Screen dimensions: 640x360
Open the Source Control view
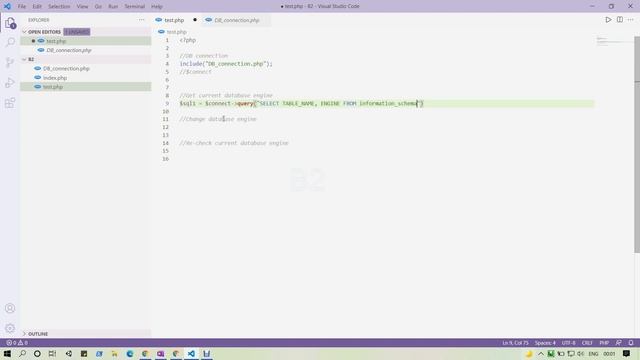click(x=10, y=62)
